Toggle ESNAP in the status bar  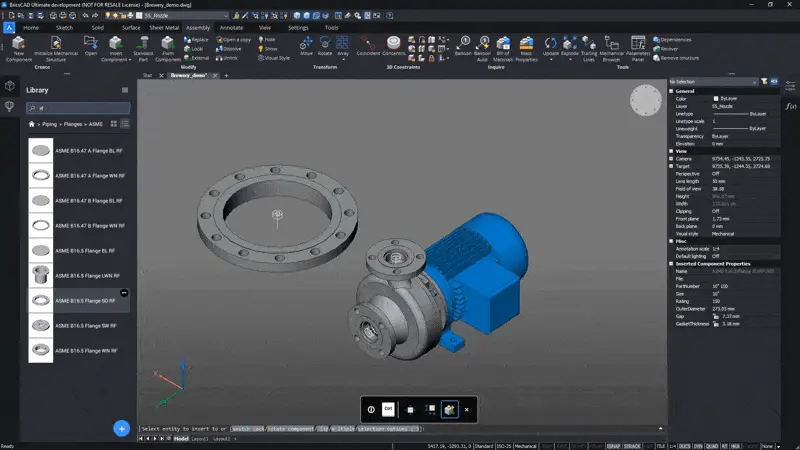(613, 445)
